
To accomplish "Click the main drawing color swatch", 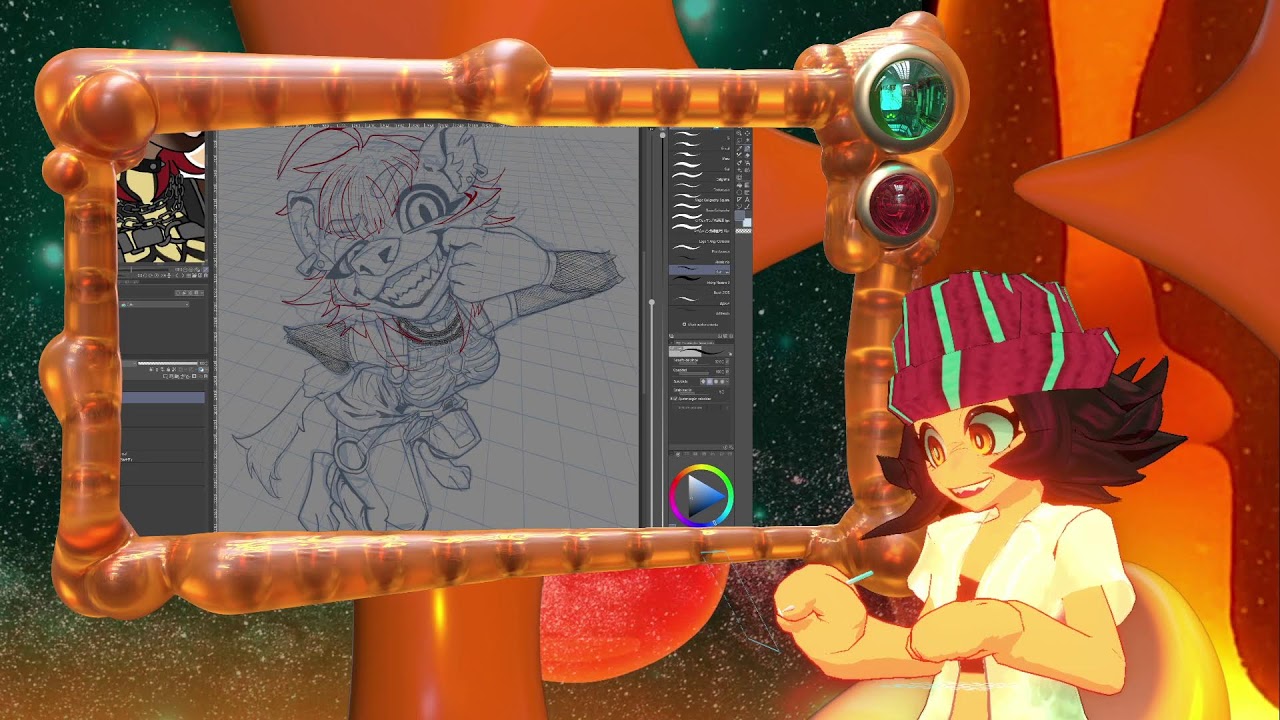I will (739, 215).
